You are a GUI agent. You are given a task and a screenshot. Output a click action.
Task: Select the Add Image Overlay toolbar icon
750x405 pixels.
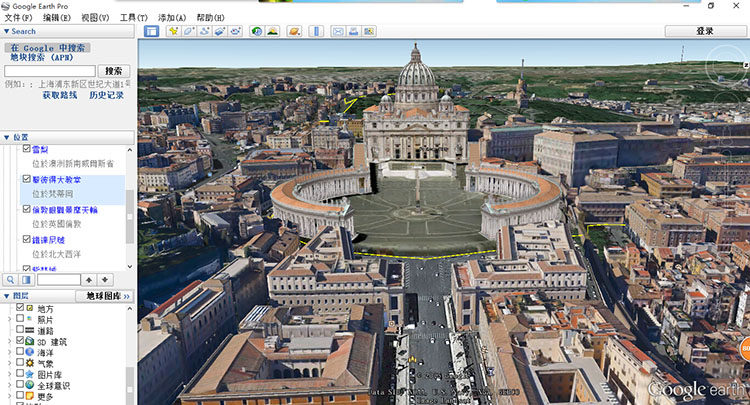point(220,31)
